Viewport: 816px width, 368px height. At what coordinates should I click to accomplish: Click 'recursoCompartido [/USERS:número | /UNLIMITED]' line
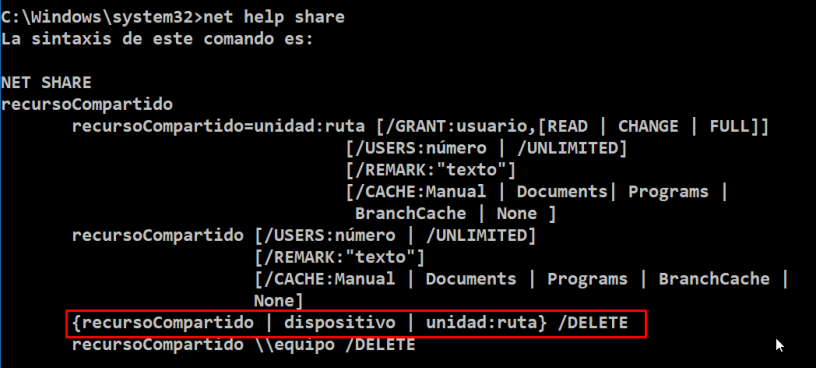[304, 235]
